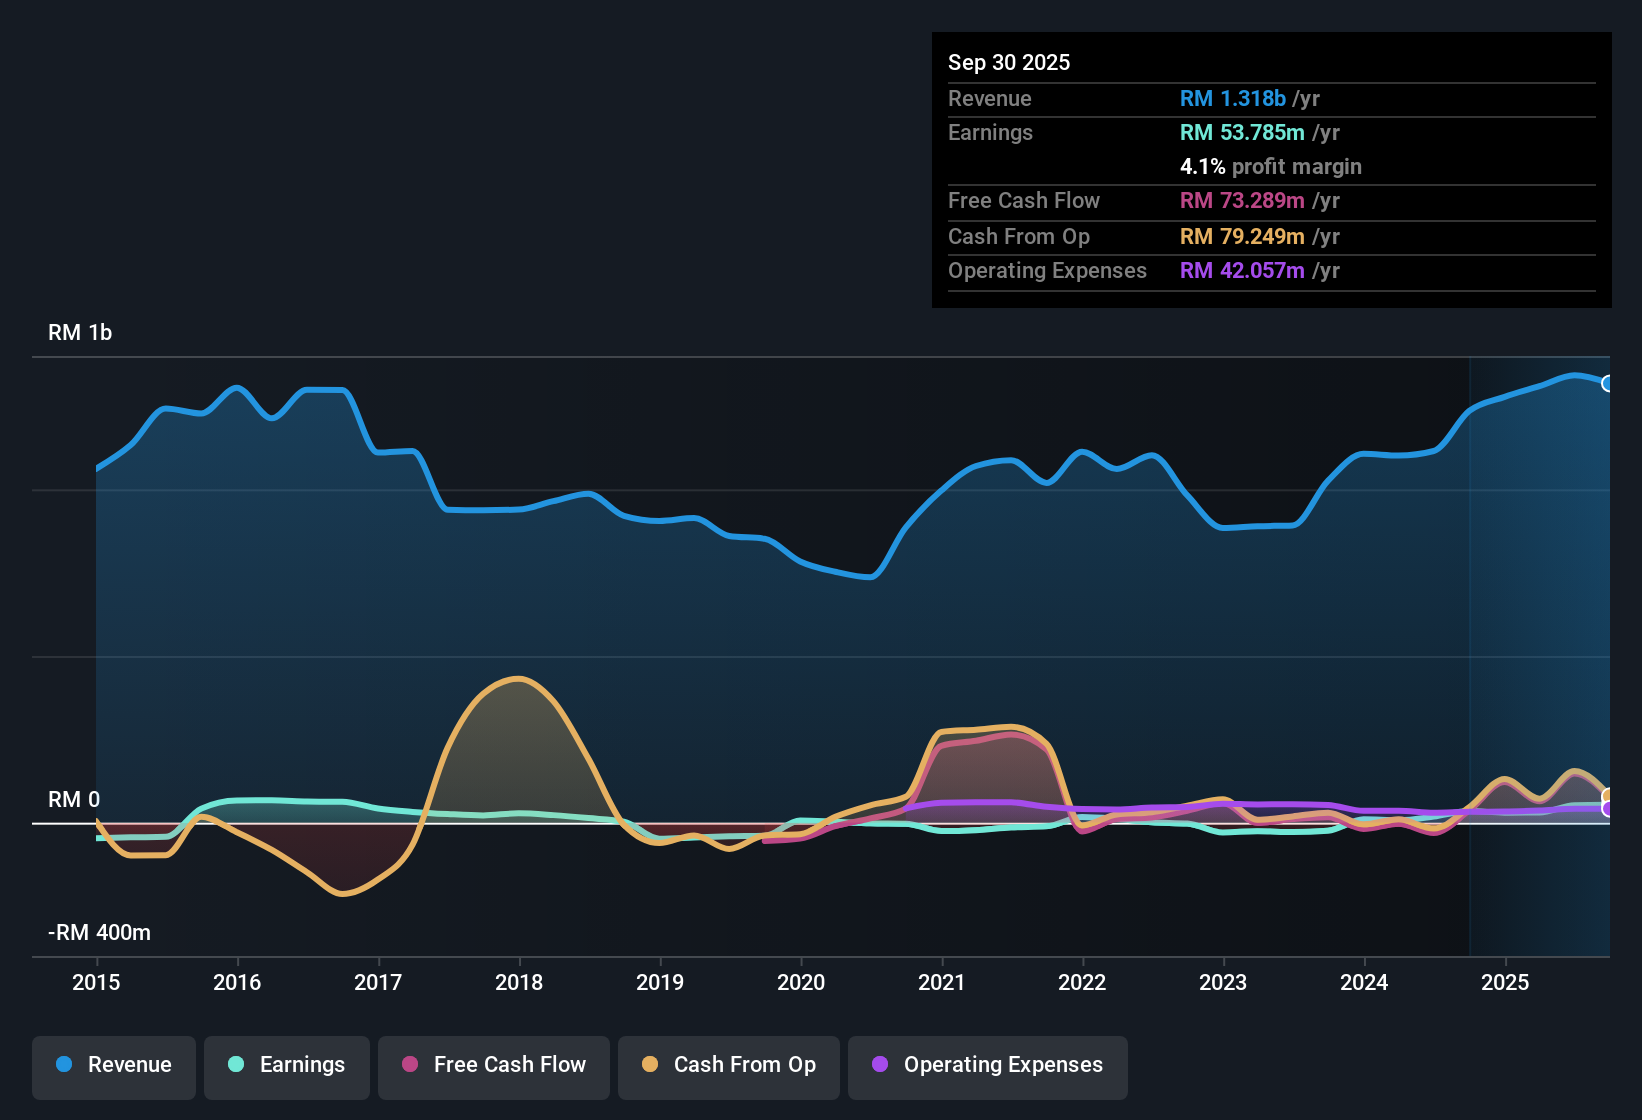Click the Sep 30 2025 header in the data panel
1642x1120 pixels.
[x=1009, y=62]
